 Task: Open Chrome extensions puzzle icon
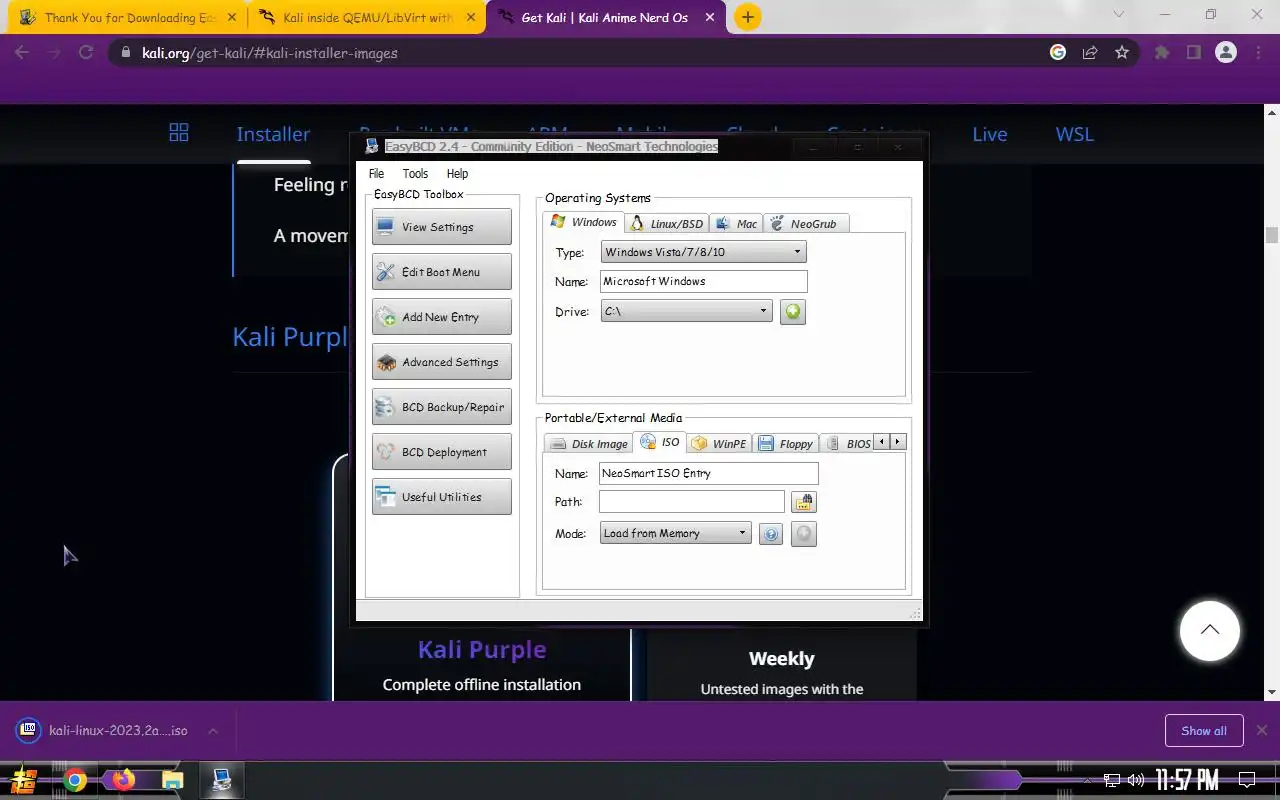point(1162,53)
